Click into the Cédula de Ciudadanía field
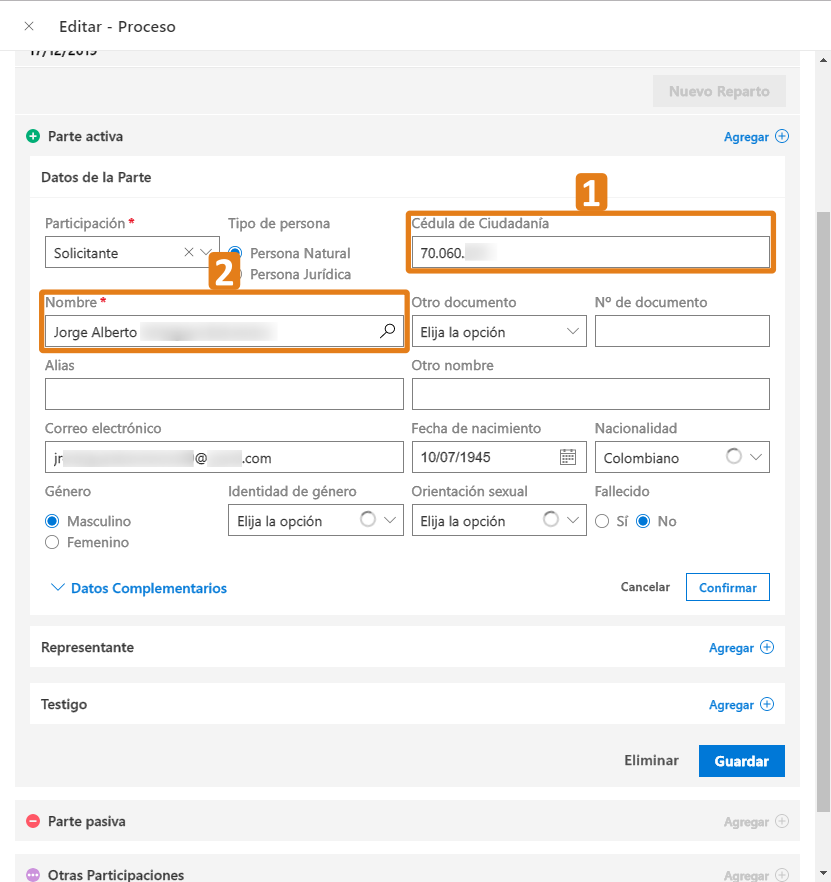Image resolution: width=831 pixels, height=882 pixels. [591, 252]
